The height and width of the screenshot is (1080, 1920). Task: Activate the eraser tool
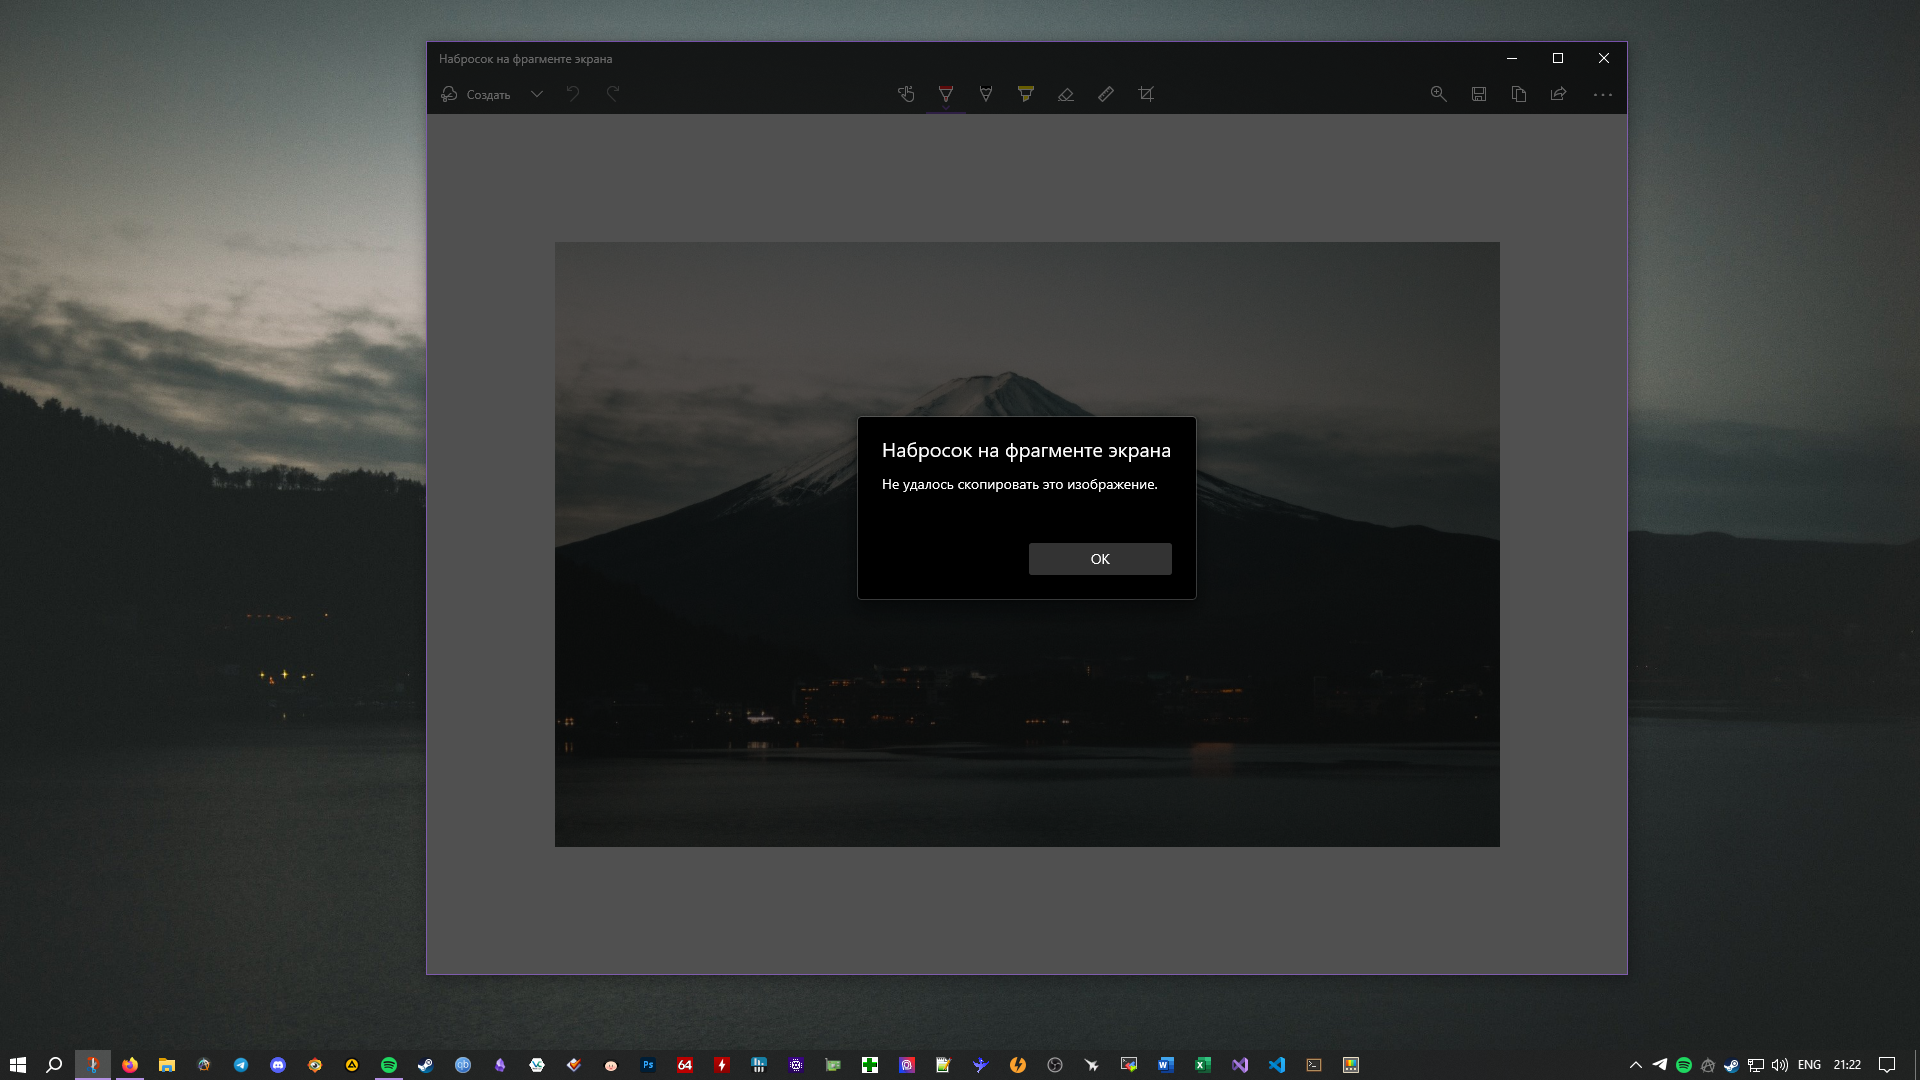coord(1065,94)
